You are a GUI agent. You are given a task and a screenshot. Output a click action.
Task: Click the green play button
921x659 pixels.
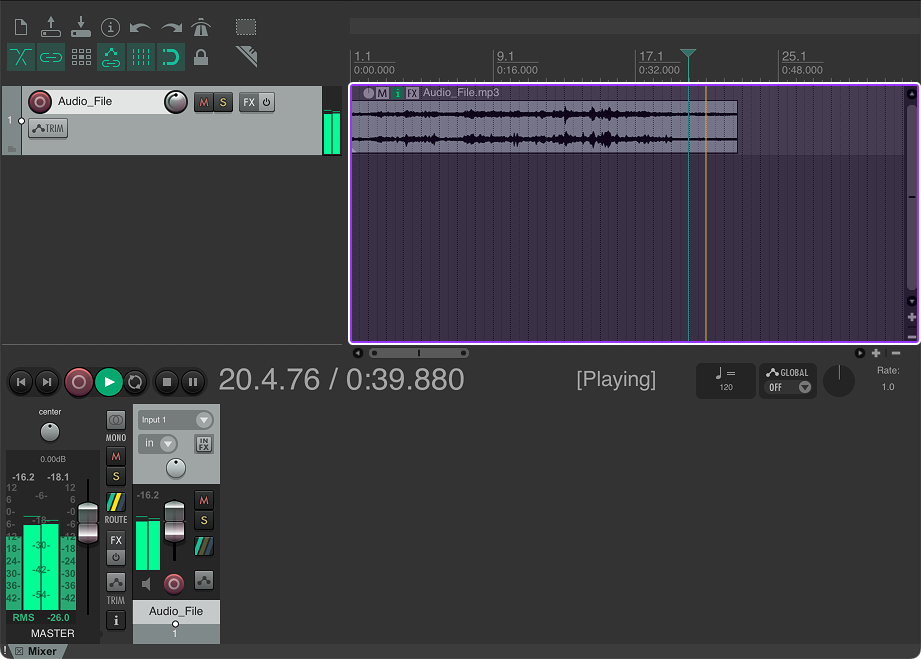pyautogui.click(x=109, y=382)
